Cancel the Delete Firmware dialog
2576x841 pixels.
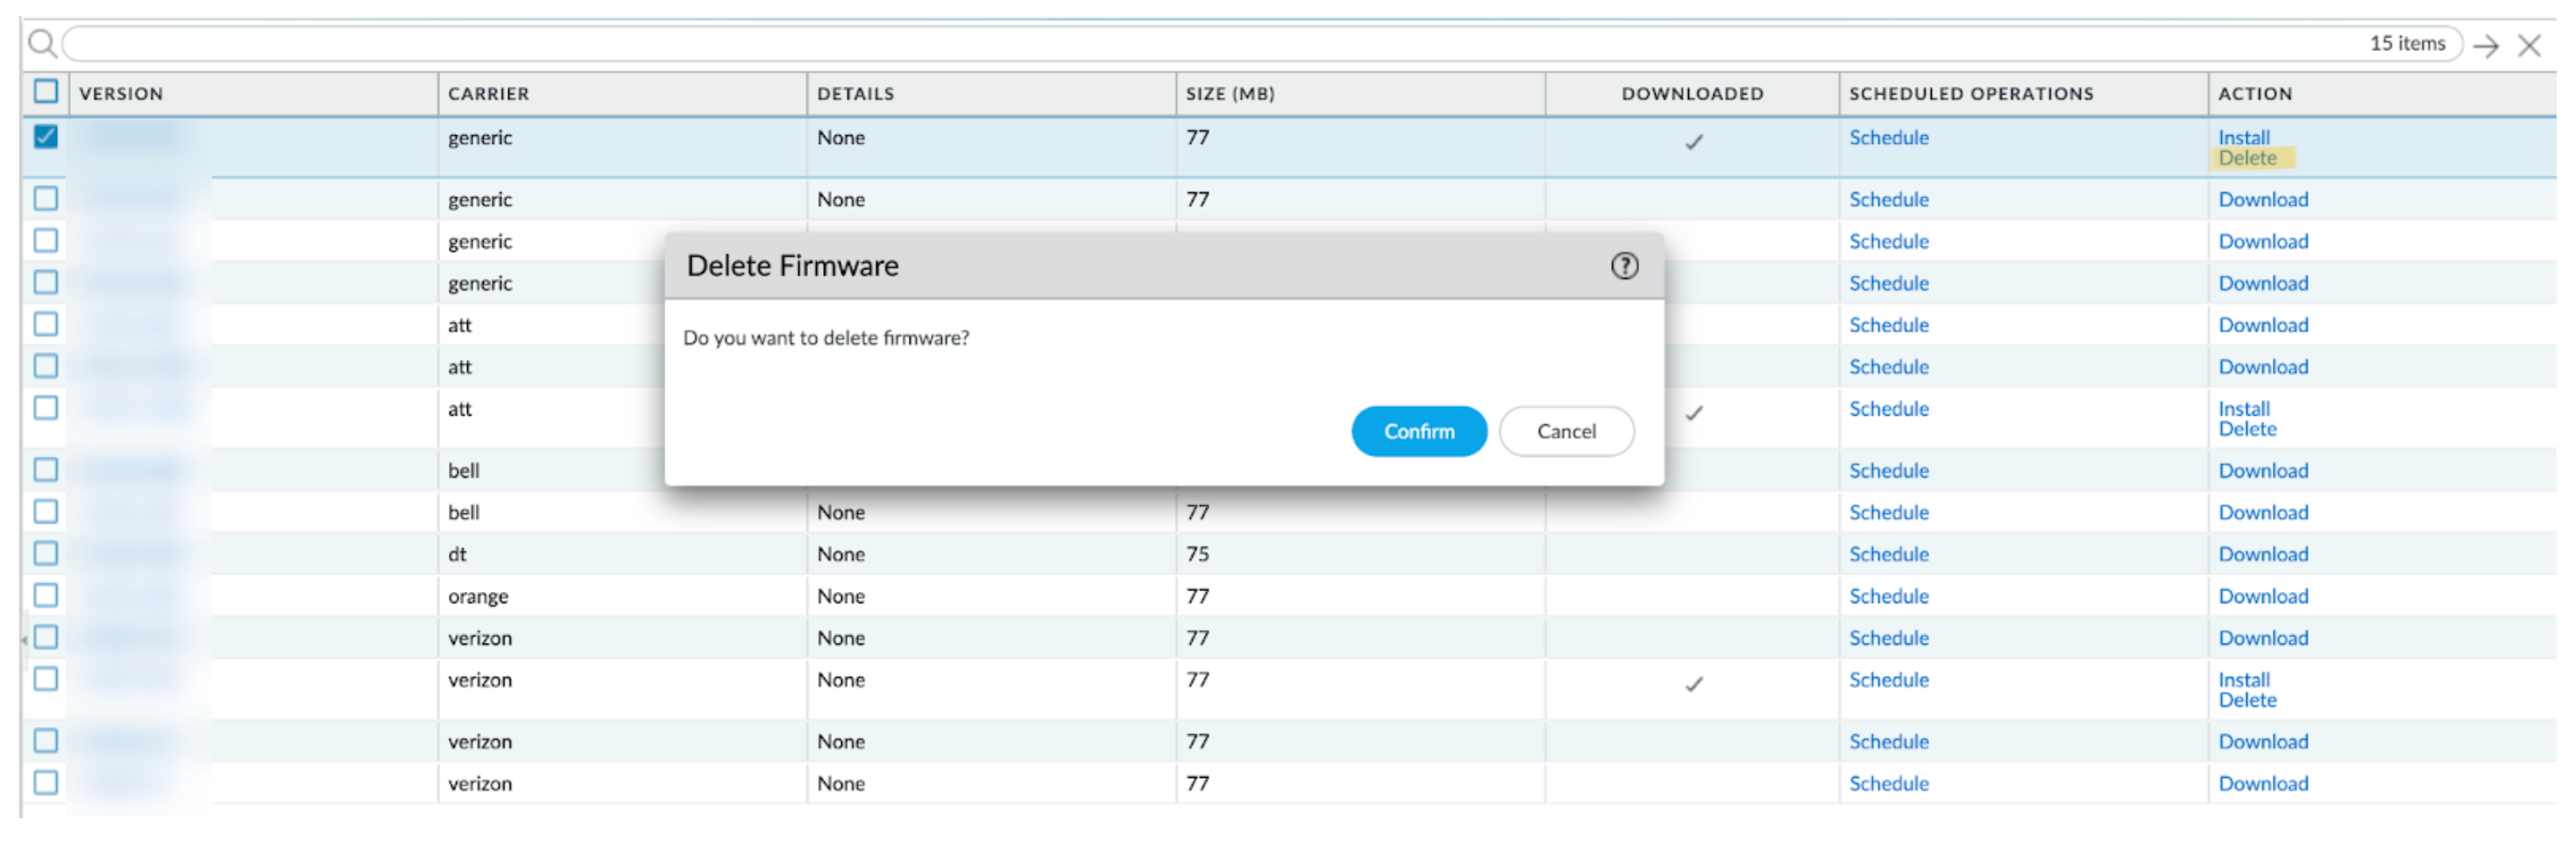1566,431
